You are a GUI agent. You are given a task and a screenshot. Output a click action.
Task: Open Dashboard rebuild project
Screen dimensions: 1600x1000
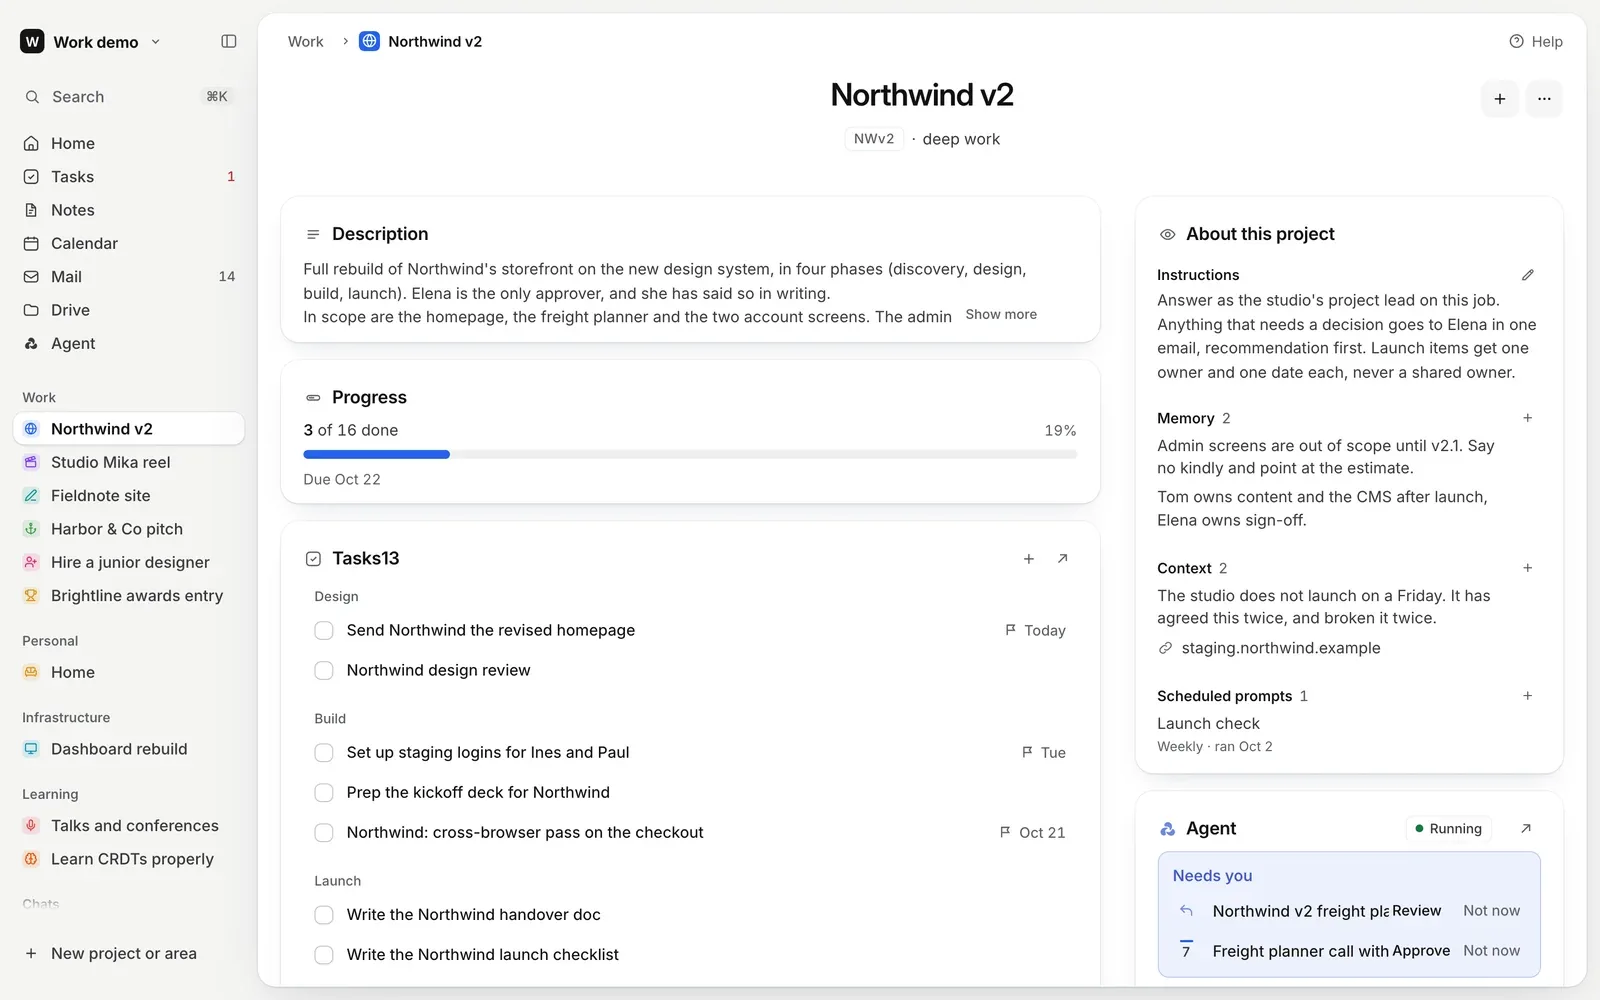click(128, 749)
